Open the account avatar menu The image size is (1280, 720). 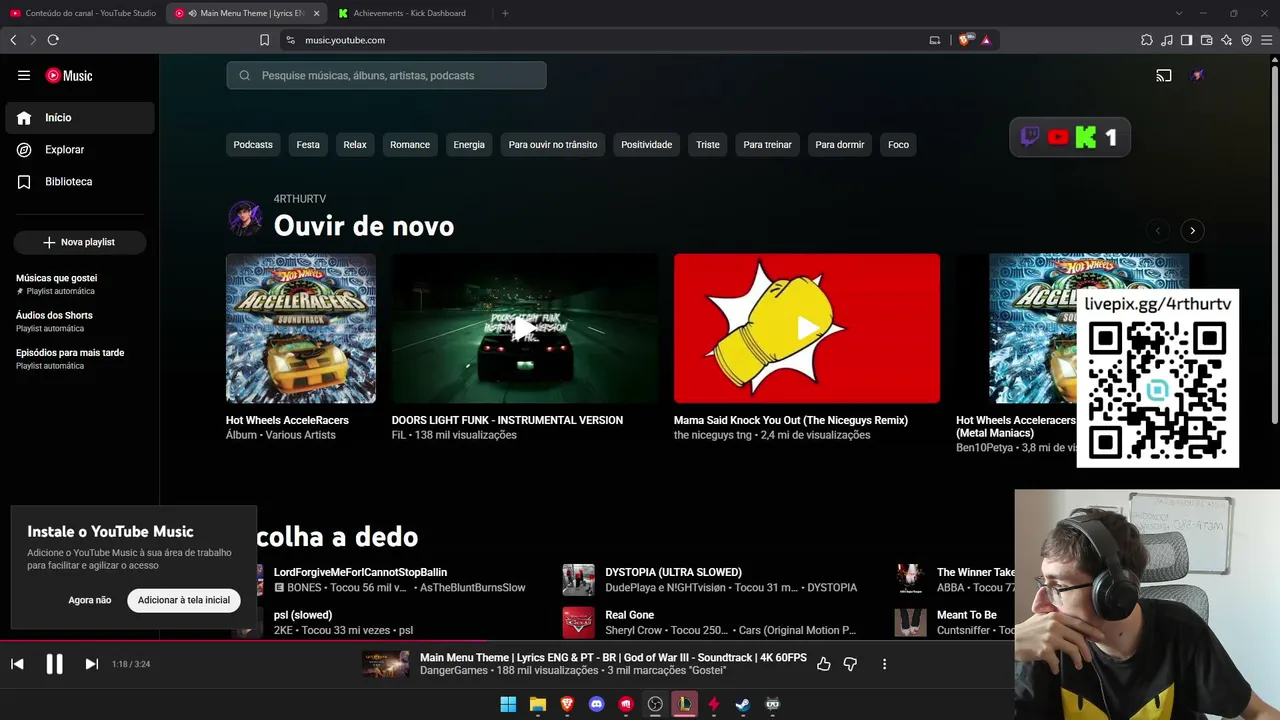(1197, 75)
